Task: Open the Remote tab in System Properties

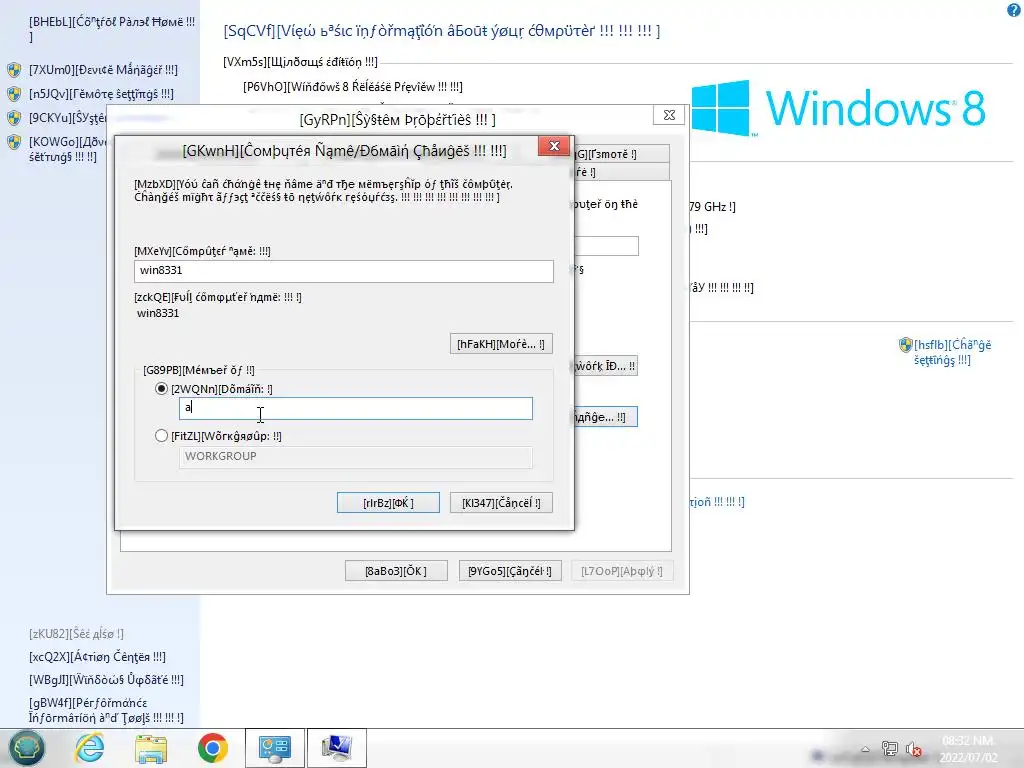Action: pyautogui.click(x=620, y=154)
